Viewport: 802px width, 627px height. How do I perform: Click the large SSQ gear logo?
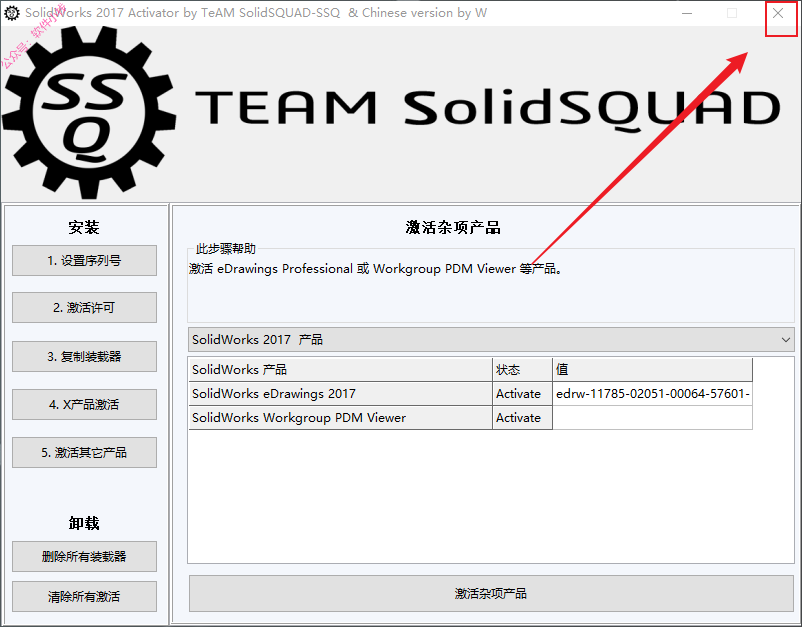89,113
